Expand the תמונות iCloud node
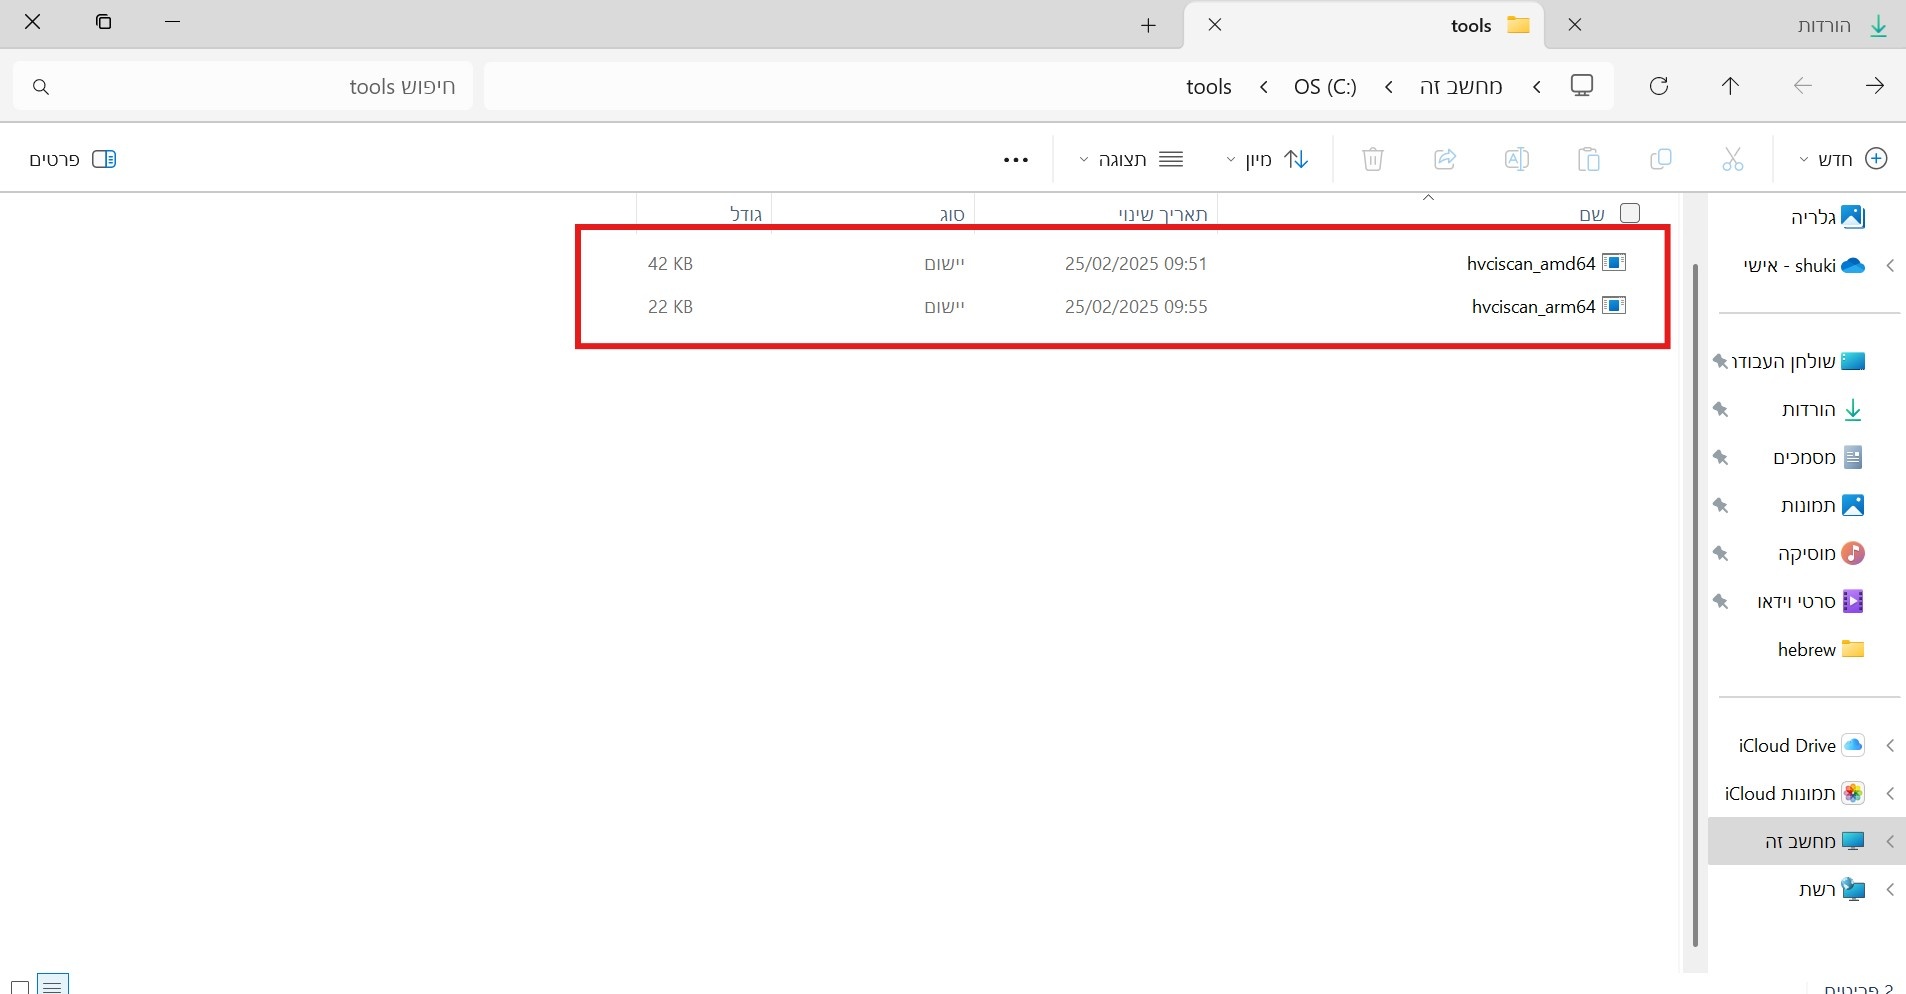 (1890, 793)
